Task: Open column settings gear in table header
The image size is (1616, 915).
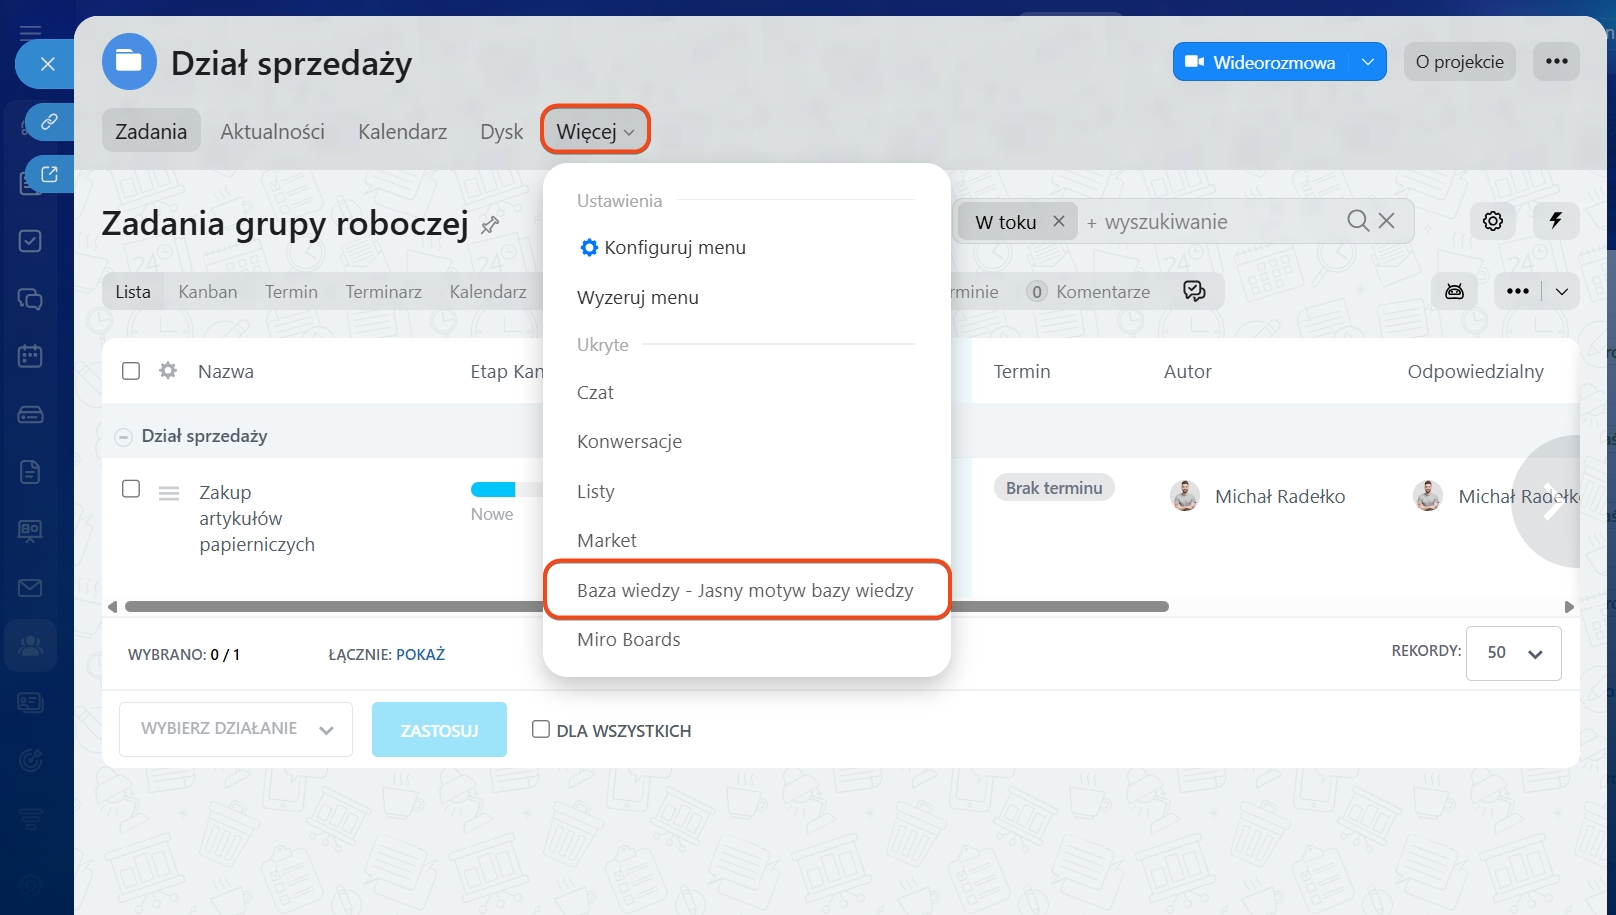Action: click(x=168, y=370)
